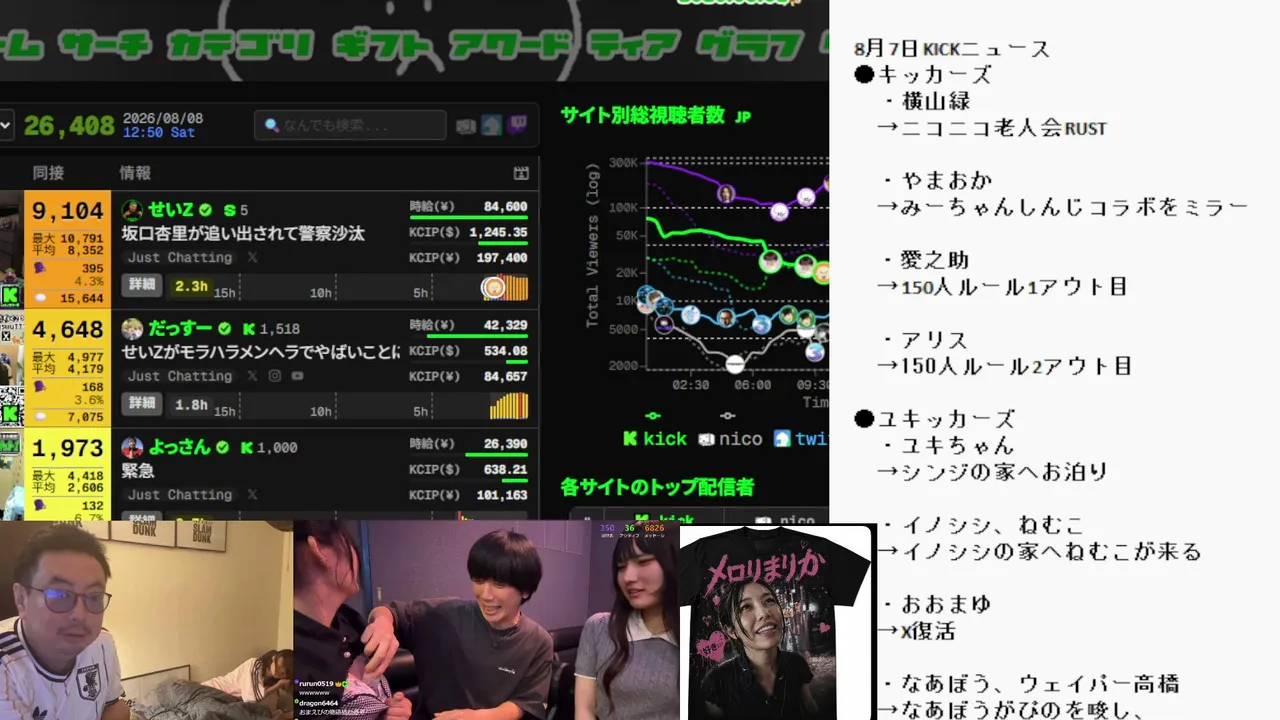Click the verified badge next to せいZ
Screen dimensions: 1280x720
[x=205, y=210]
